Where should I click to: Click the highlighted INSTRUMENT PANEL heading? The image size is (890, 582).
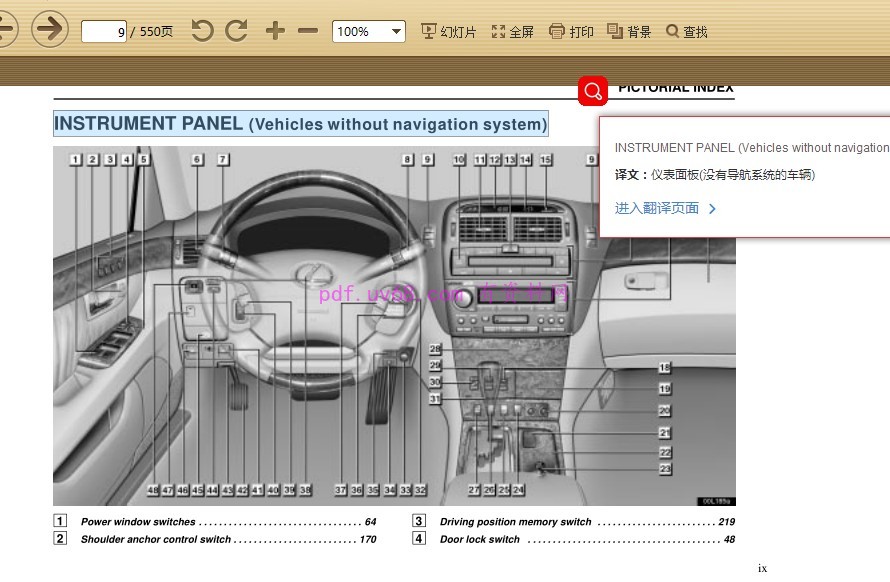click(300, 124)
